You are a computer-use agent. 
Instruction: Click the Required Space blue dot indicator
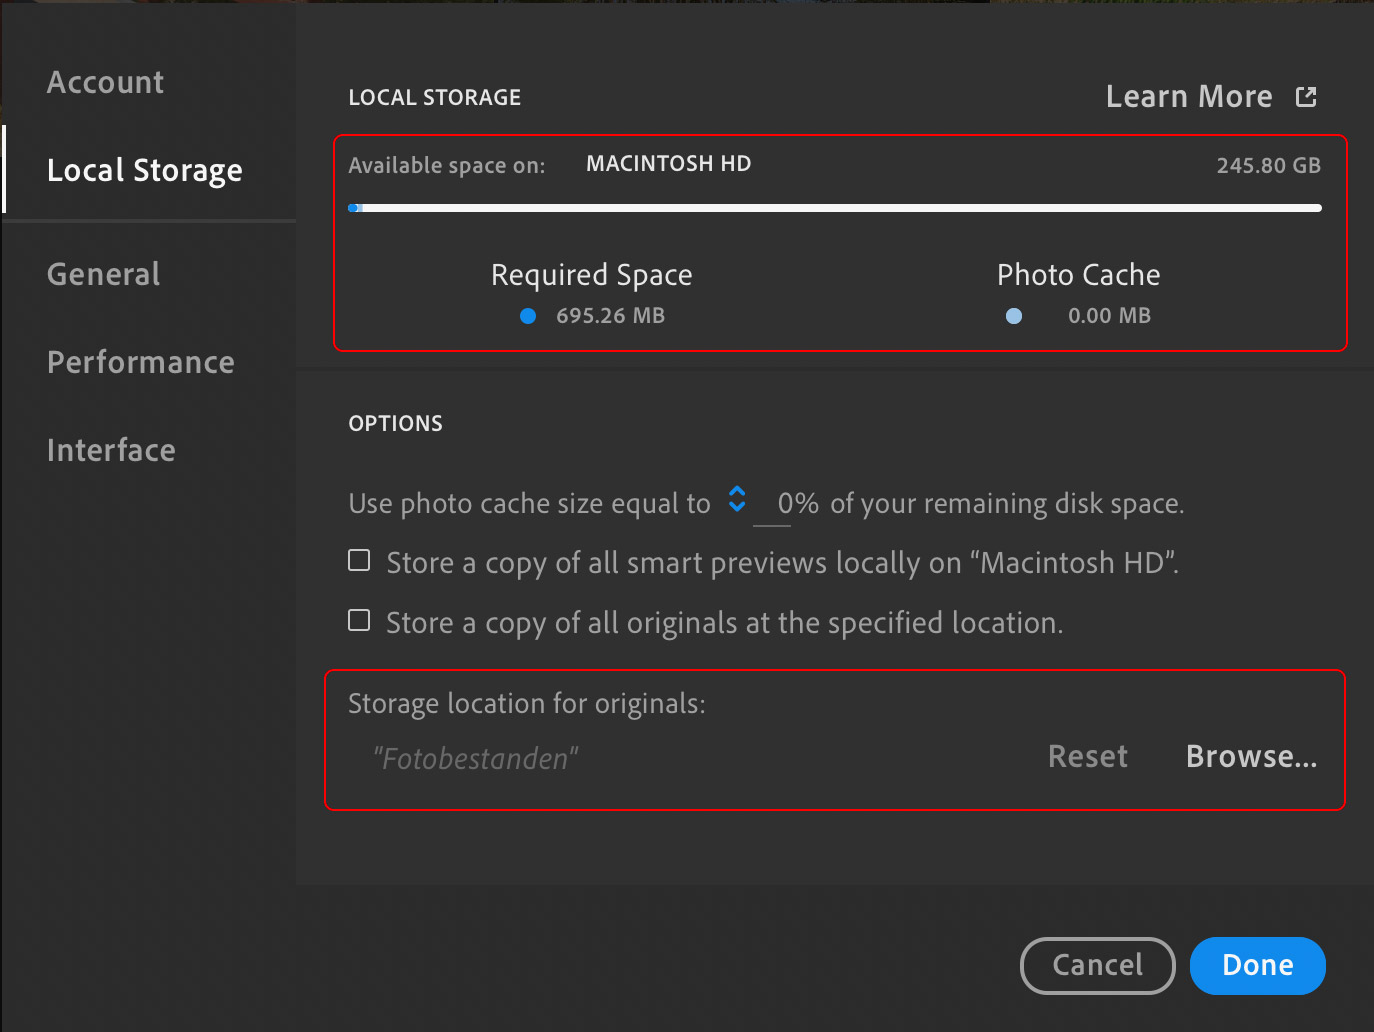[x=527, y=315]
